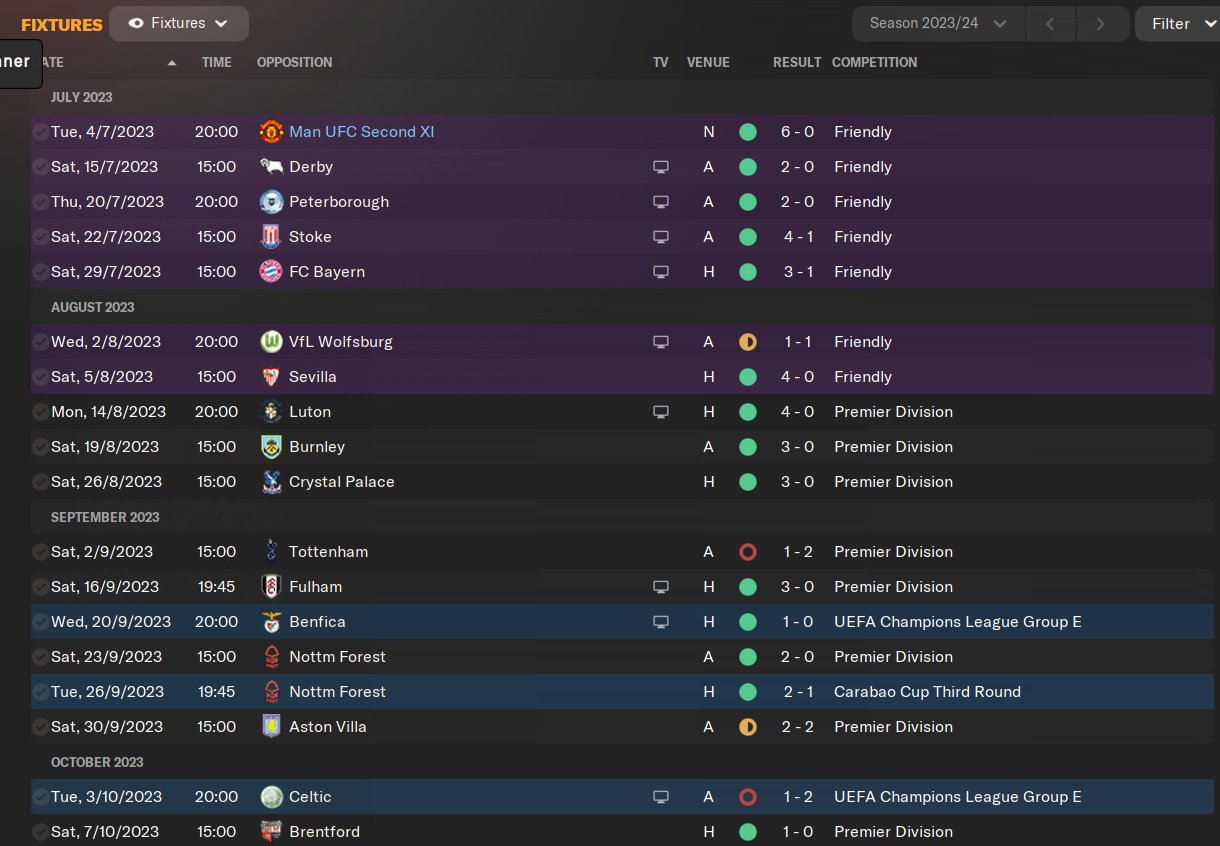Click the TV icon on the Fulham row
Screen dimensions: 1220x846
pyautogui.click(x=660, y=587)
